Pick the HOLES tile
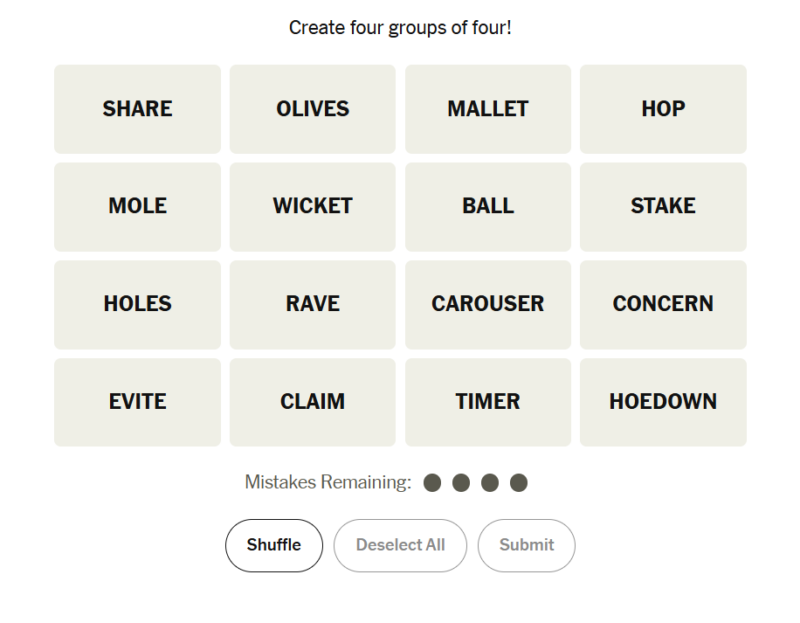Screen dimensions: 800x623 (137, 304)
